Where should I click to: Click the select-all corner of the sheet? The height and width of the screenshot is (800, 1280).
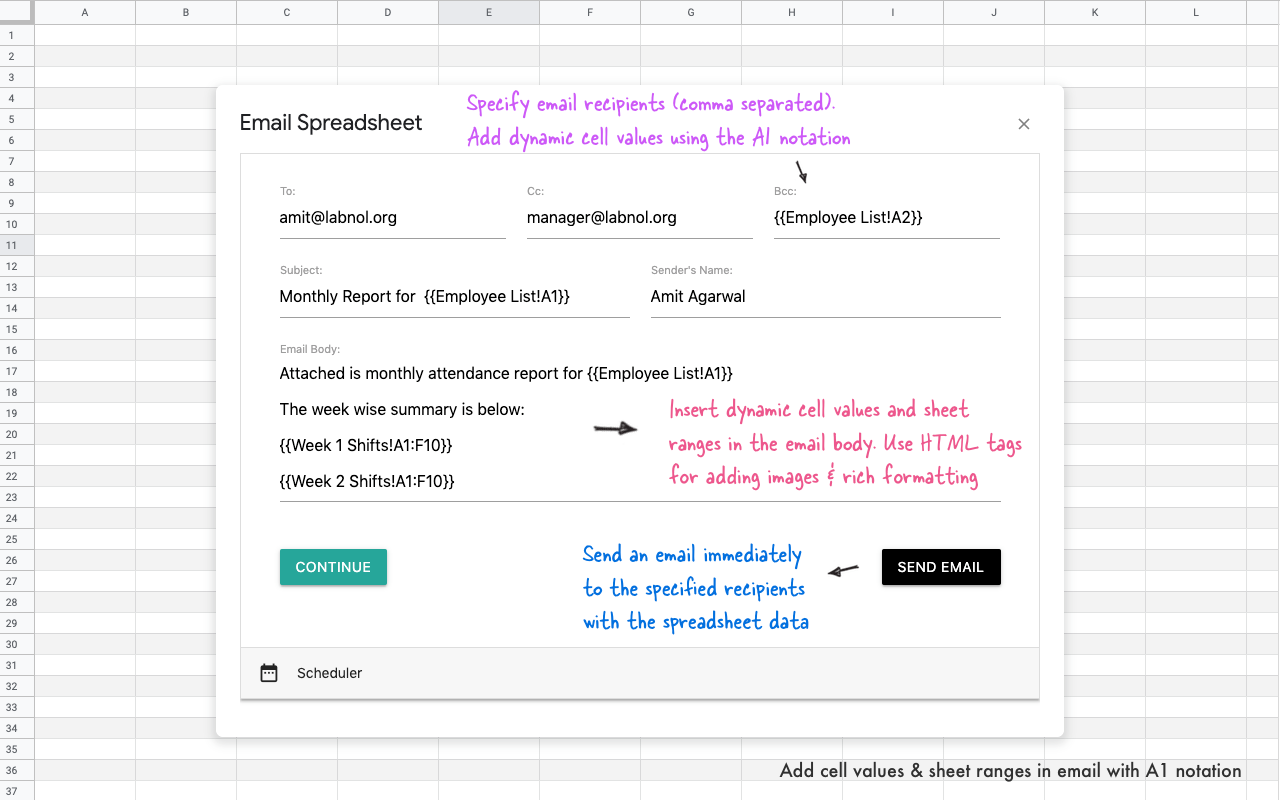click(17, 12)
